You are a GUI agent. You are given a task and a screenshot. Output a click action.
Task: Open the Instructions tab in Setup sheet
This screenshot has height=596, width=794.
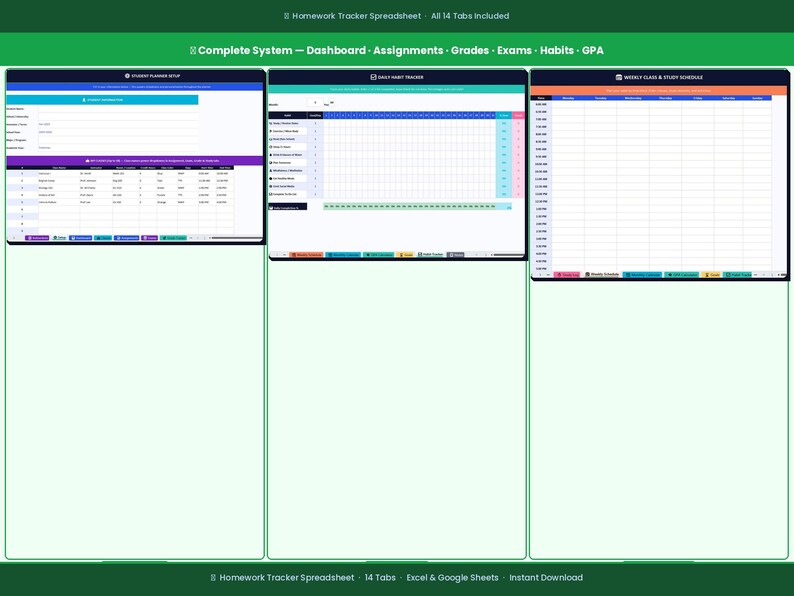pyautogui.click(x=37, y=237)
